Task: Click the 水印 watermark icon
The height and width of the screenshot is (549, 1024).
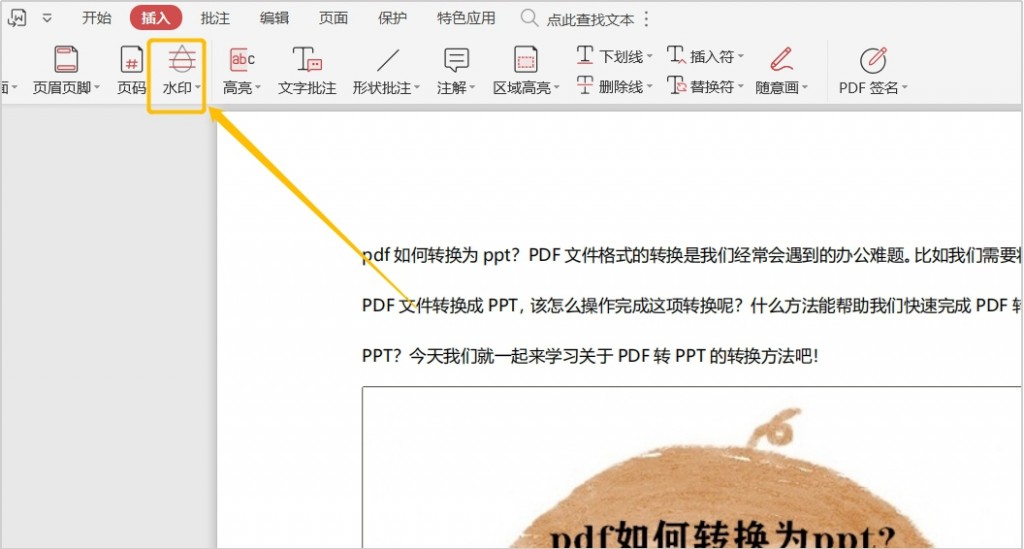Action: pos(182,59)
